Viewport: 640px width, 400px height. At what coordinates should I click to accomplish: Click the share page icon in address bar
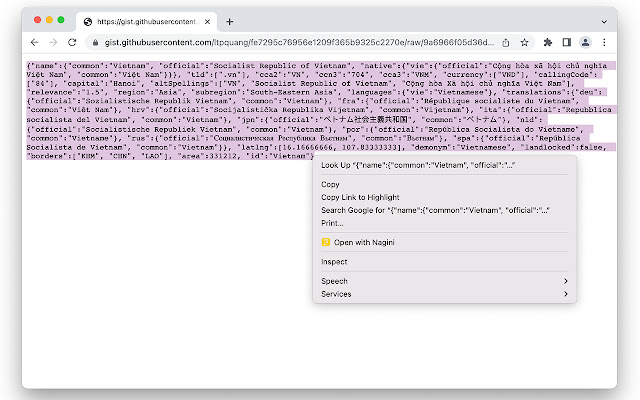(x=507, y=43)
